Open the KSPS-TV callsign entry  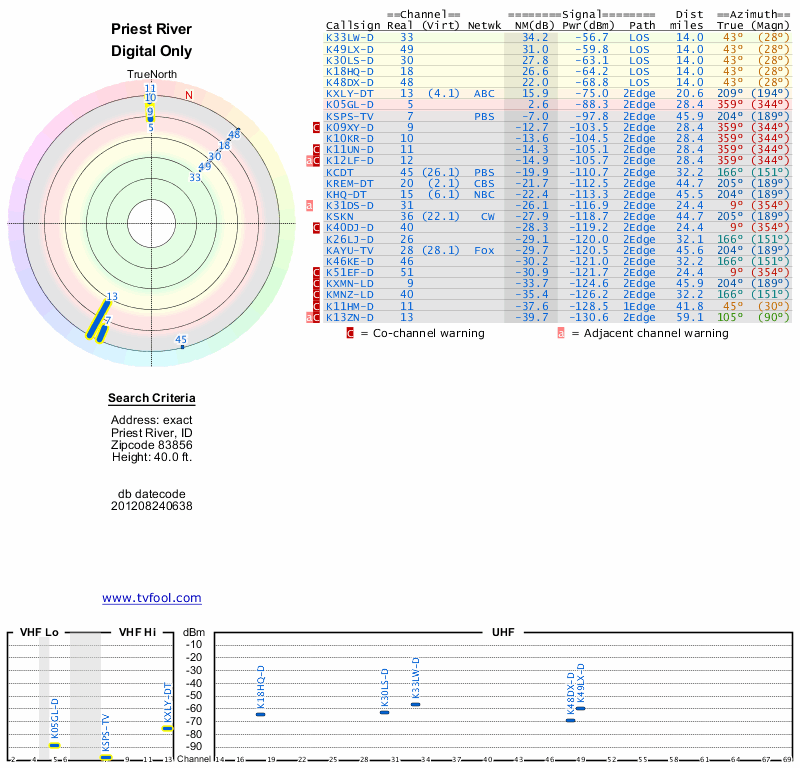coord(350,116)
